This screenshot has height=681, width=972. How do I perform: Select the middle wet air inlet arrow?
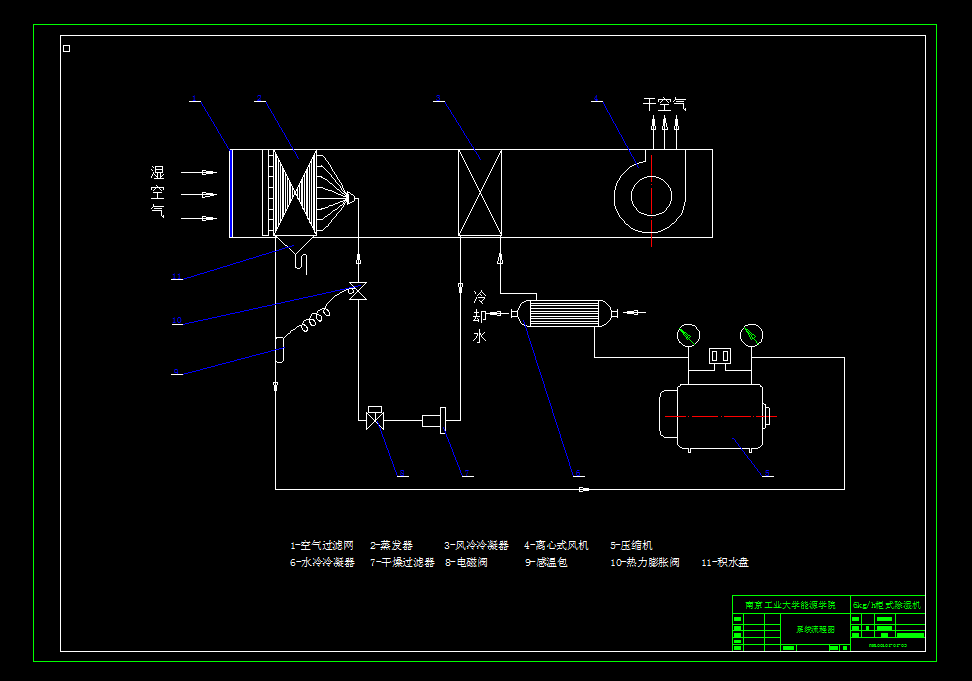click(199, 195)
